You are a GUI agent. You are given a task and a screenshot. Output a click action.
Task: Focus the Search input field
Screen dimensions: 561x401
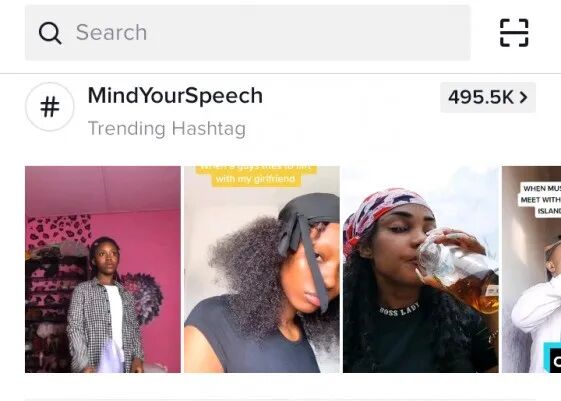point(248,33)
